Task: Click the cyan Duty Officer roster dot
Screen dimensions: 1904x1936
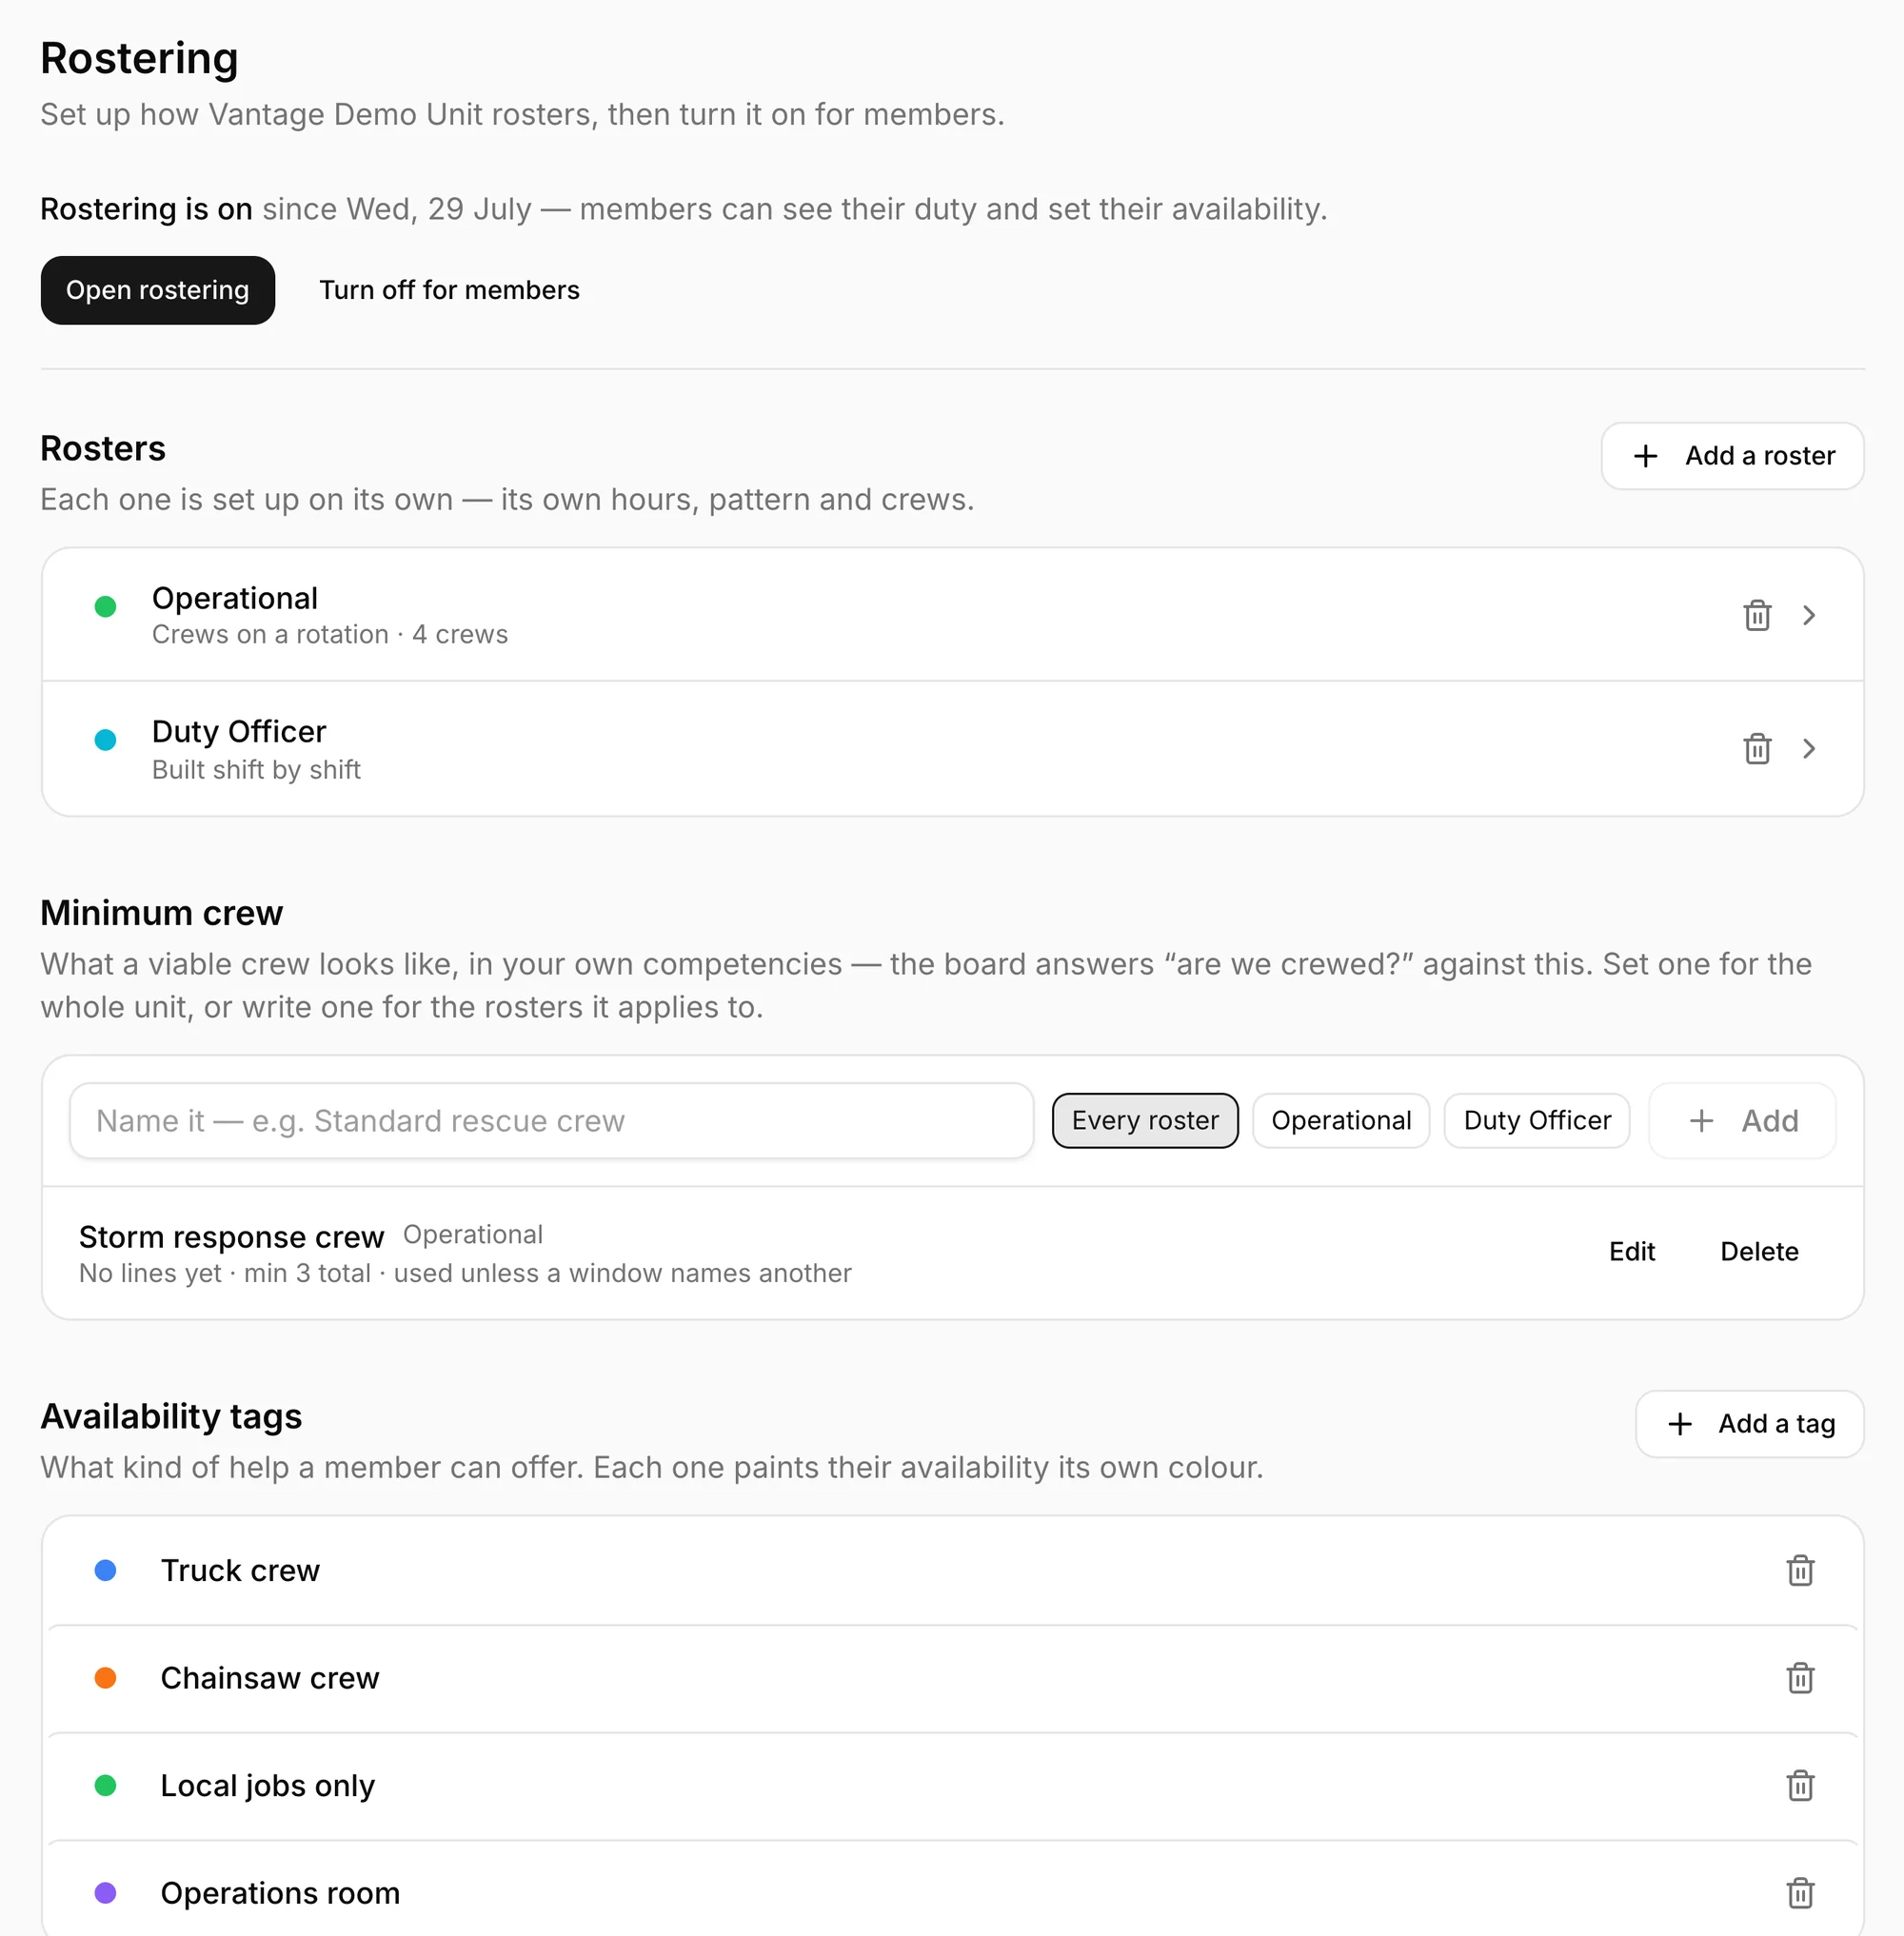Action: [105, 740]
